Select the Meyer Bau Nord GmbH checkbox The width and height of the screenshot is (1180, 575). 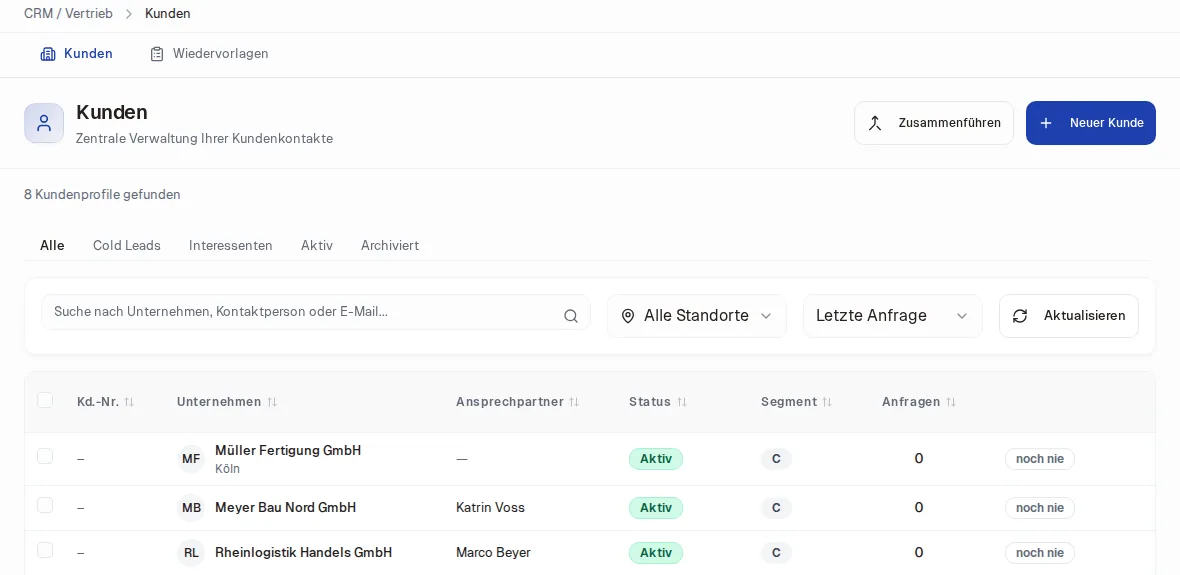click(45, 505)
